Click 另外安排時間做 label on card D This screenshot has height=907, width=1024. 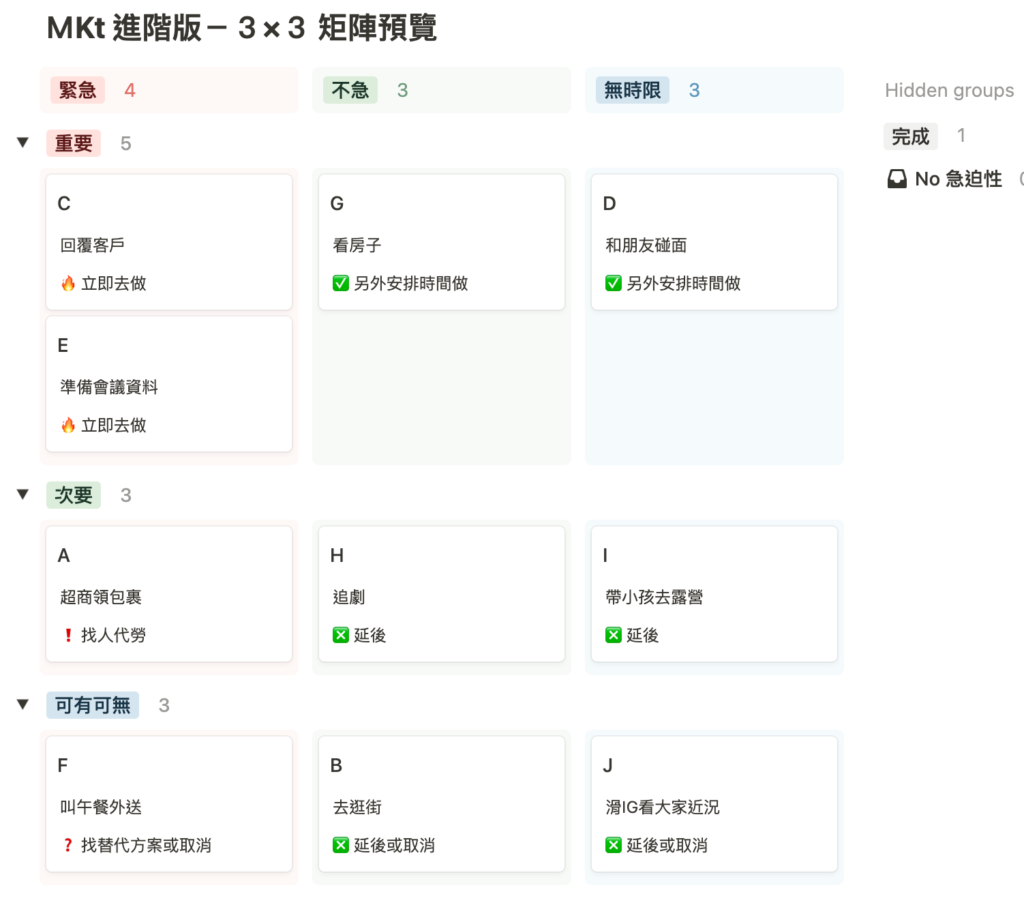click(x=684, y=283)
